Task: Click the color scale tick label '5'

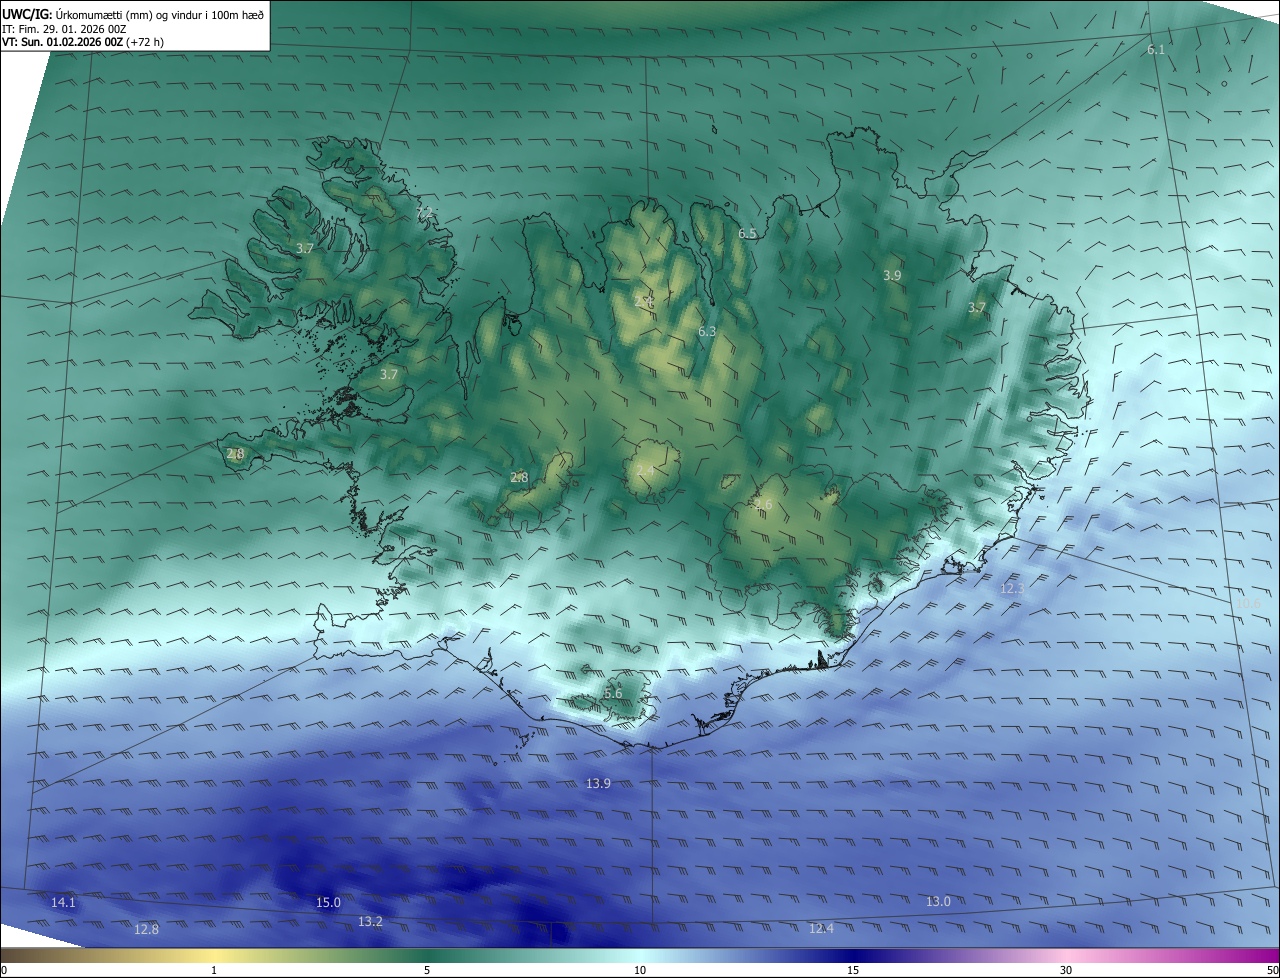Action: [x=427, y=970]
